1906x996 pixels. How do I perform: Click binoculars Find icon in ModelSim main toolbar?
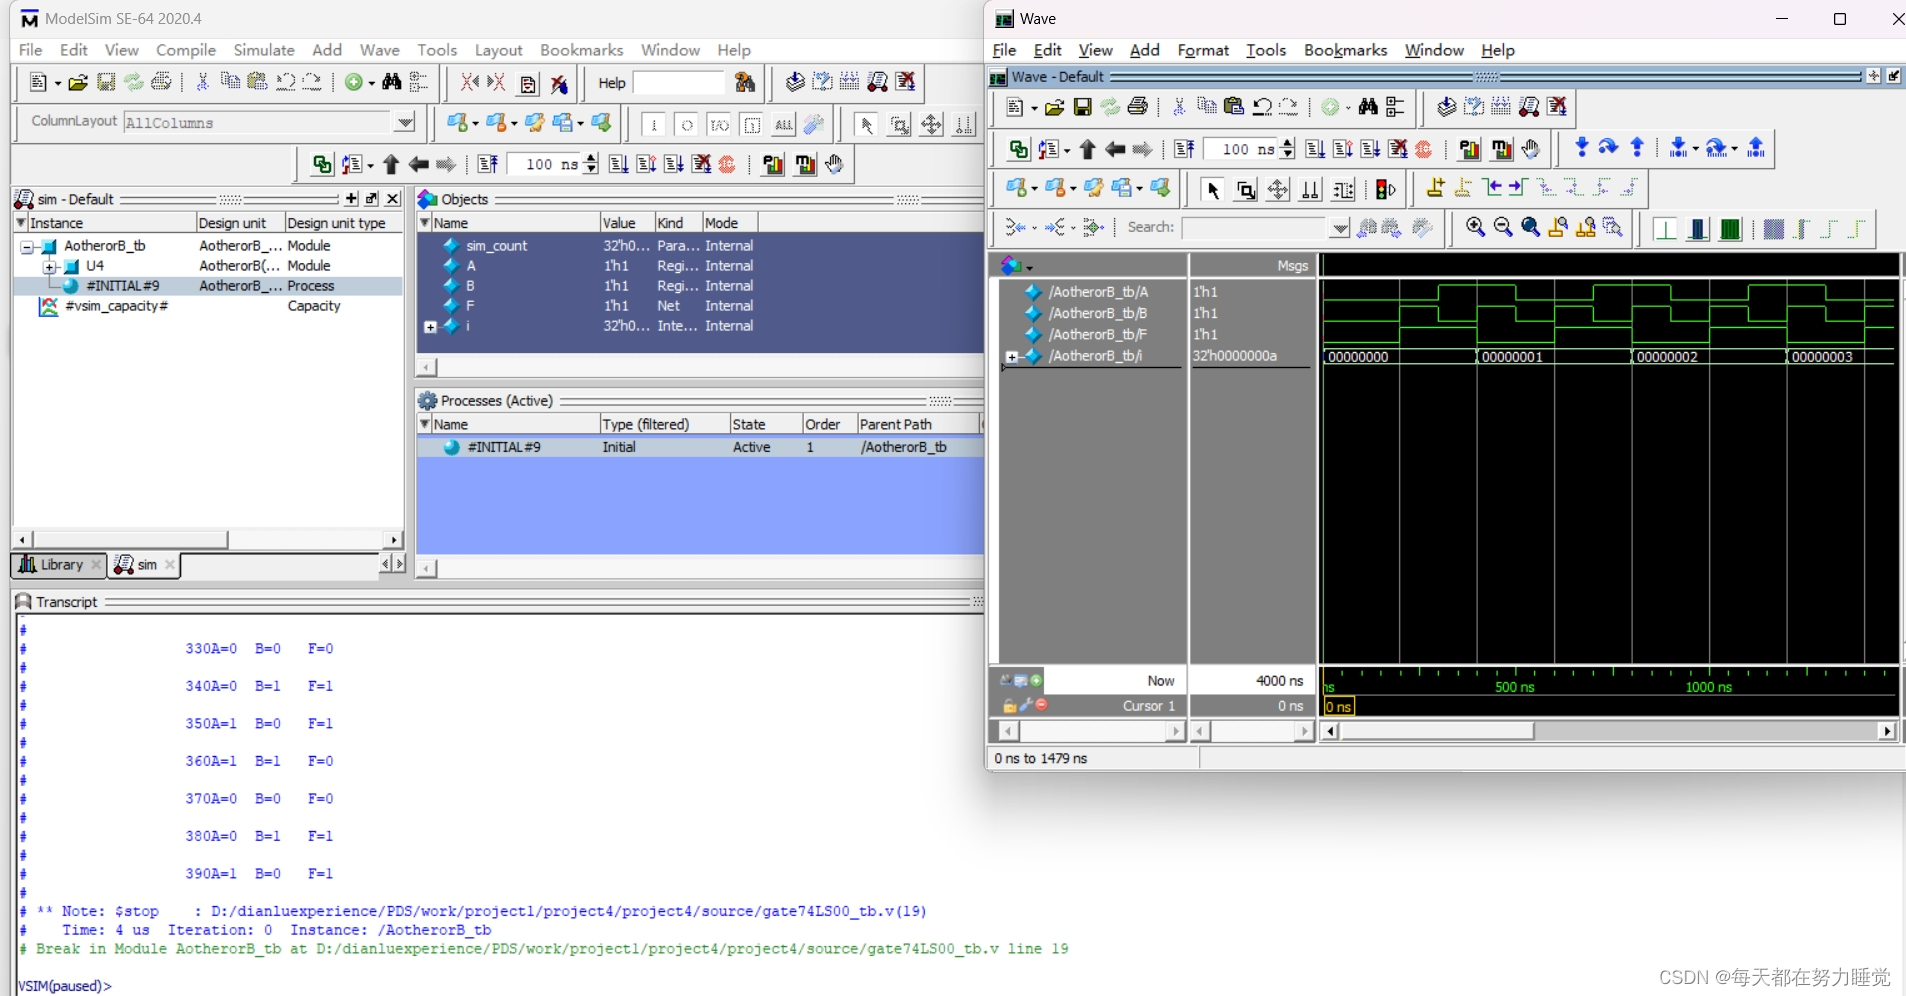[x=392, y=82]
